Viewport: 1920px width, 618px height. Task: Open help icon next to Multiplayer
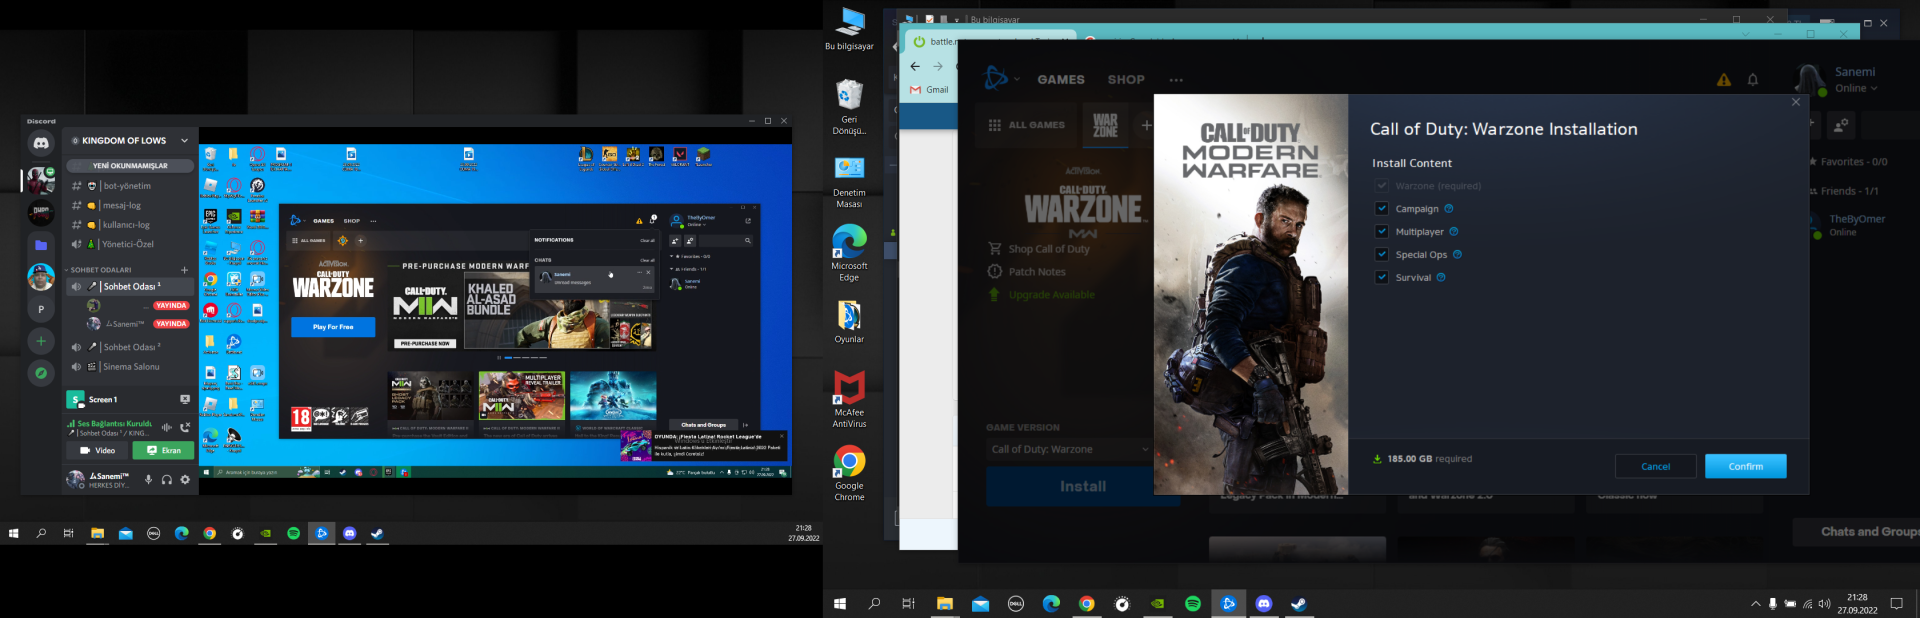click(1454, 231)
